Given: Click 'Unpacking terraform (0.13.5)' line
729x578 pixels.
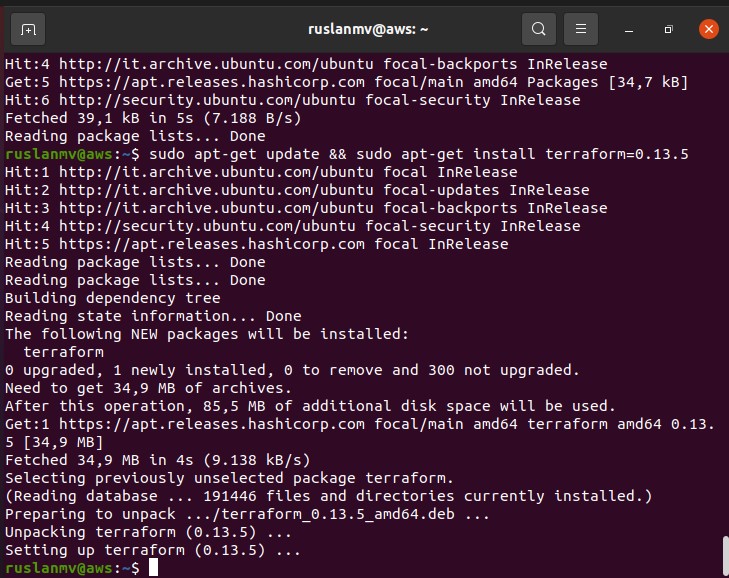Looking at the screenshot, I should pyautogui.click(x=148, y=532).
